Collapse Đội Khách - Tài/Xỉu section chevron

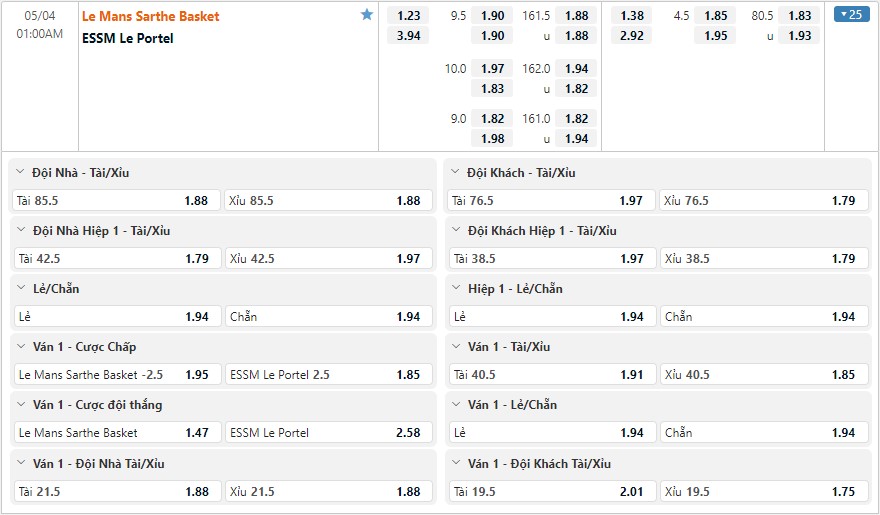pos(455,172)
